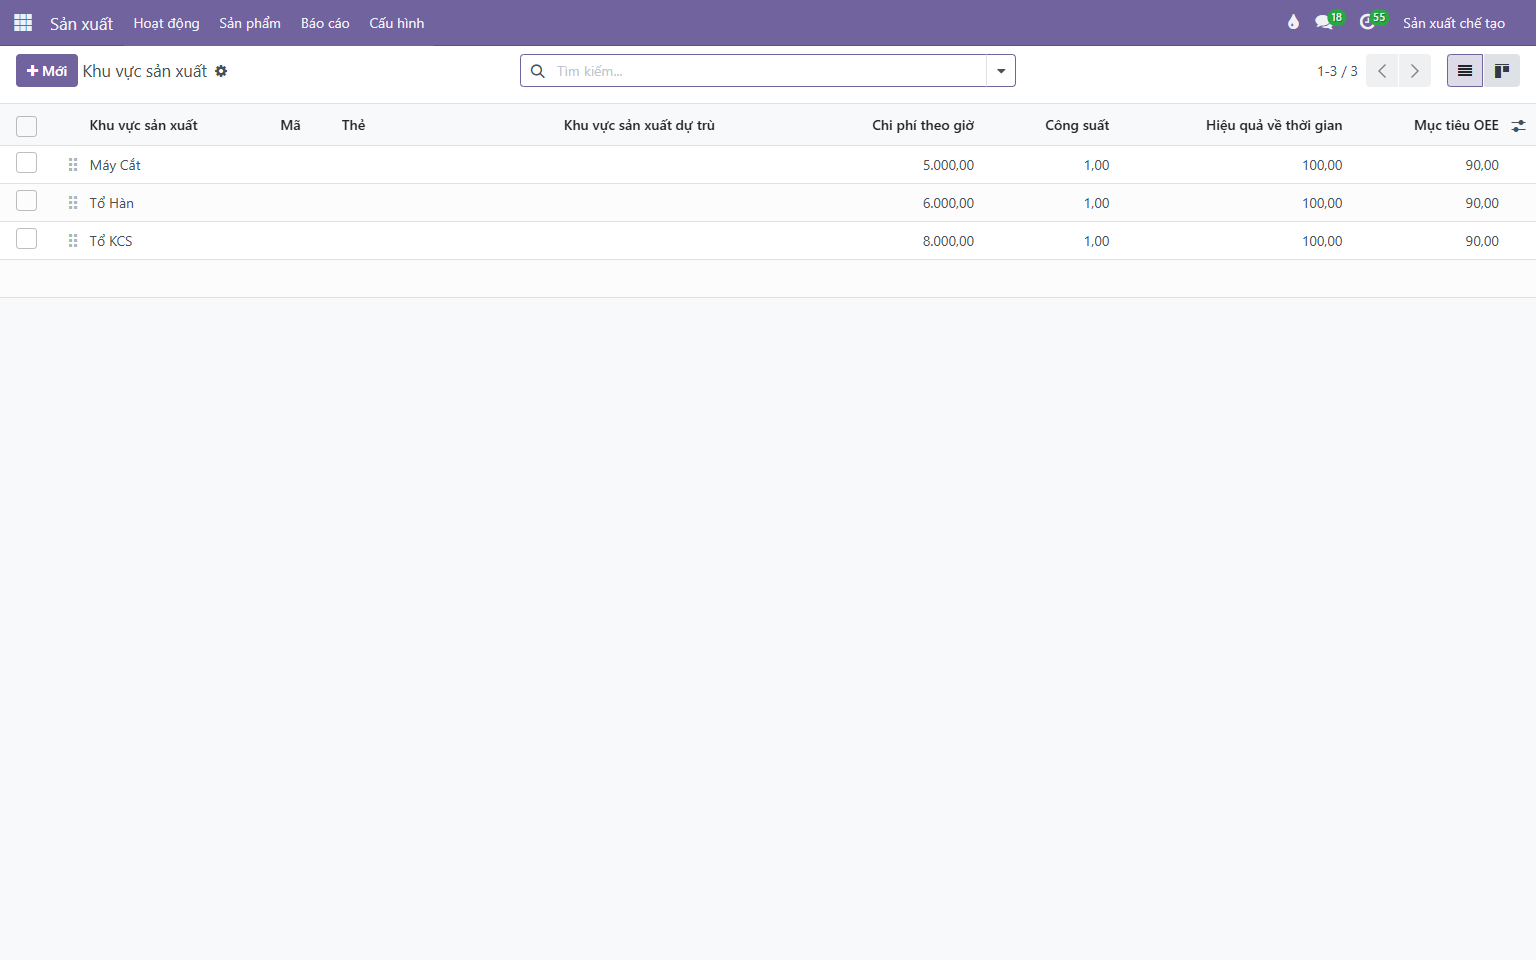Click the 5.000,00 hourly cost cell

click(948, 165)
